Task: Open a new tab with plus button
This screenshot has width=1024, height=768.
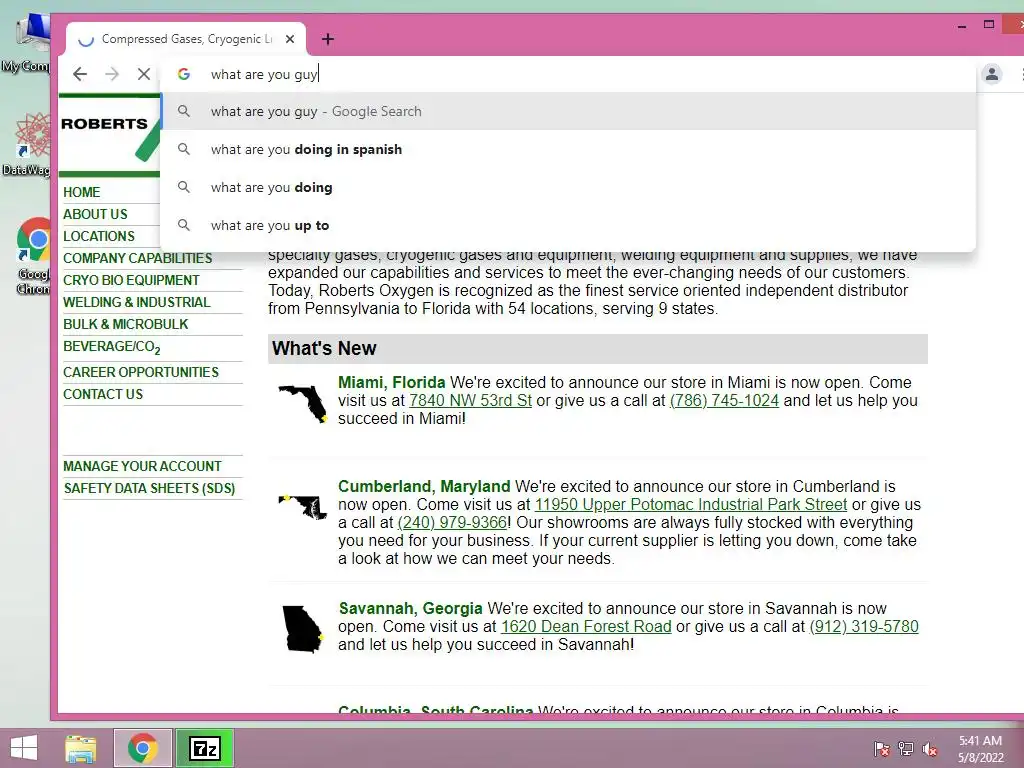Action: pyautogui.click(x=328, y=39)
